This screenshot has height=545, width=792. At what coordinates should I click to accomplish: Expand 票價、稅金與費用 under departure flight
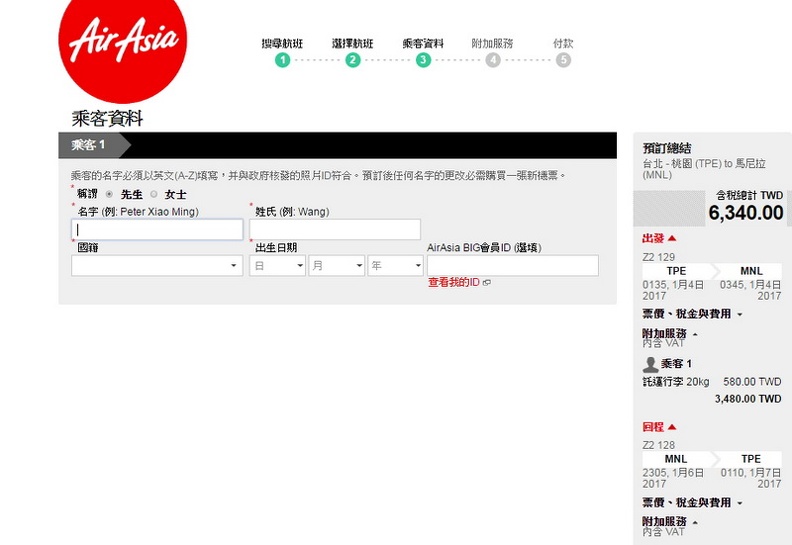click(x=692, y=314)
